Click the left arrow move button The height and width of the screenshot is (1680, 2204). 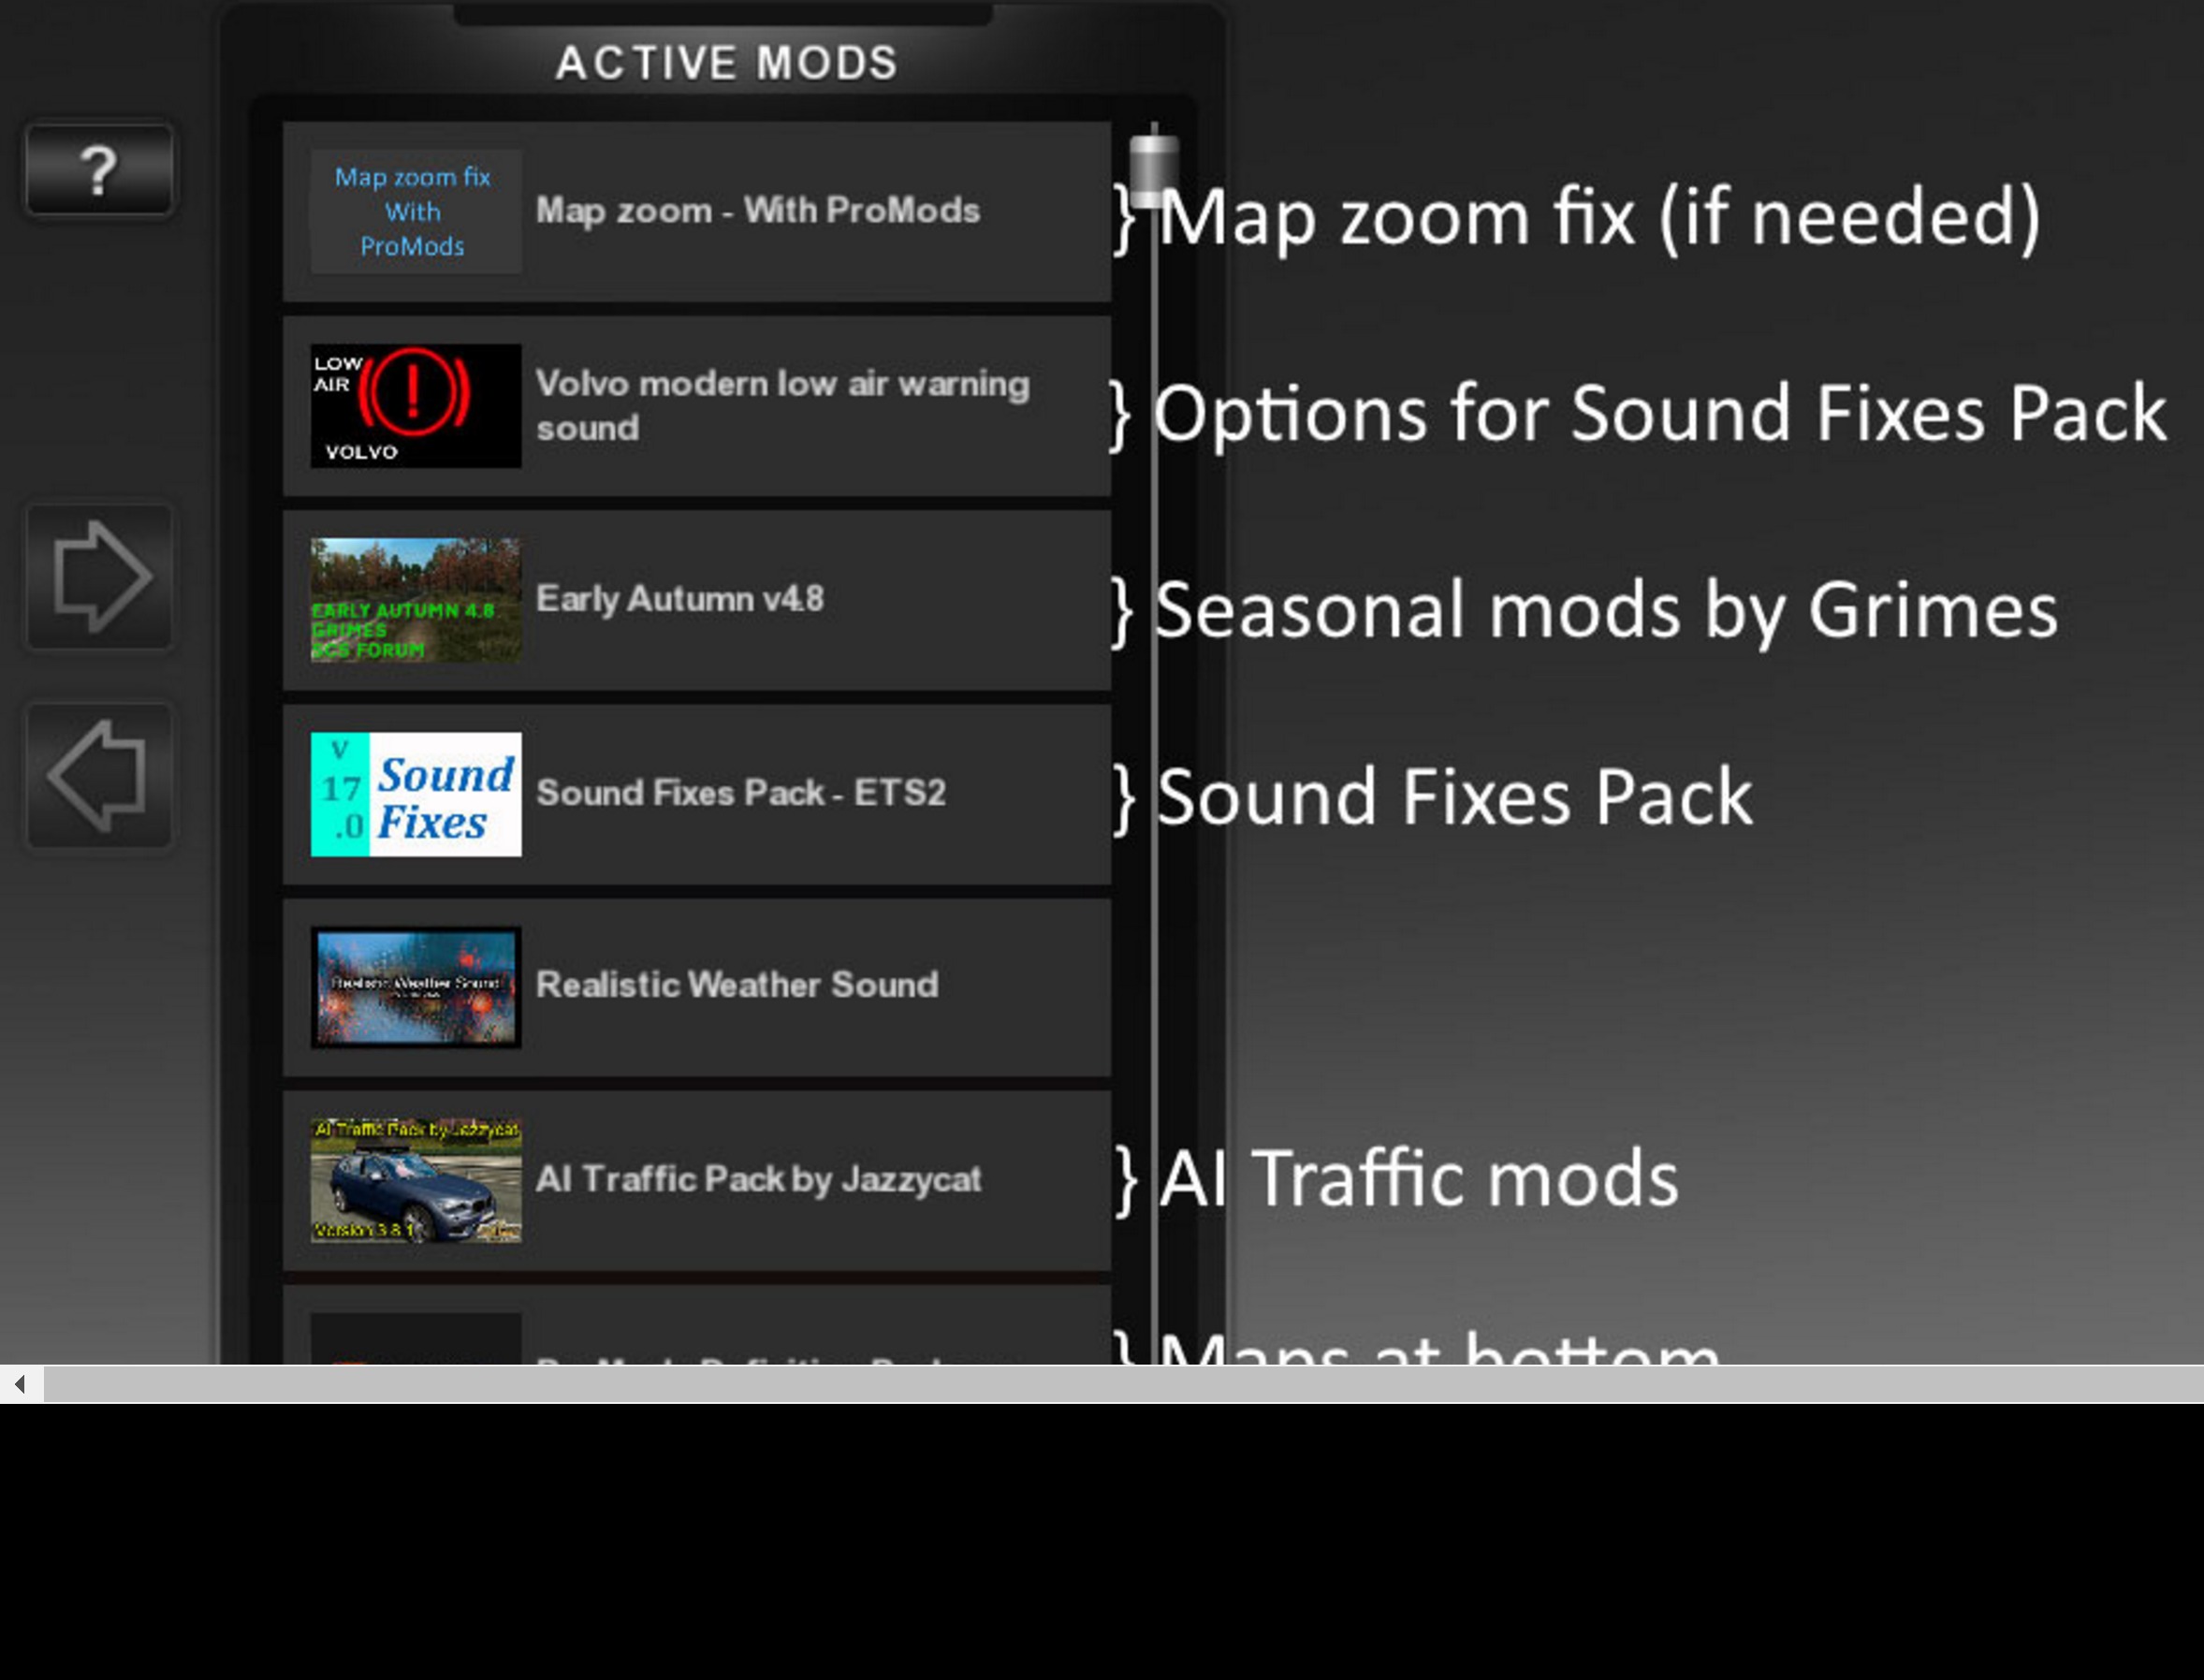(x=99, y=775)
